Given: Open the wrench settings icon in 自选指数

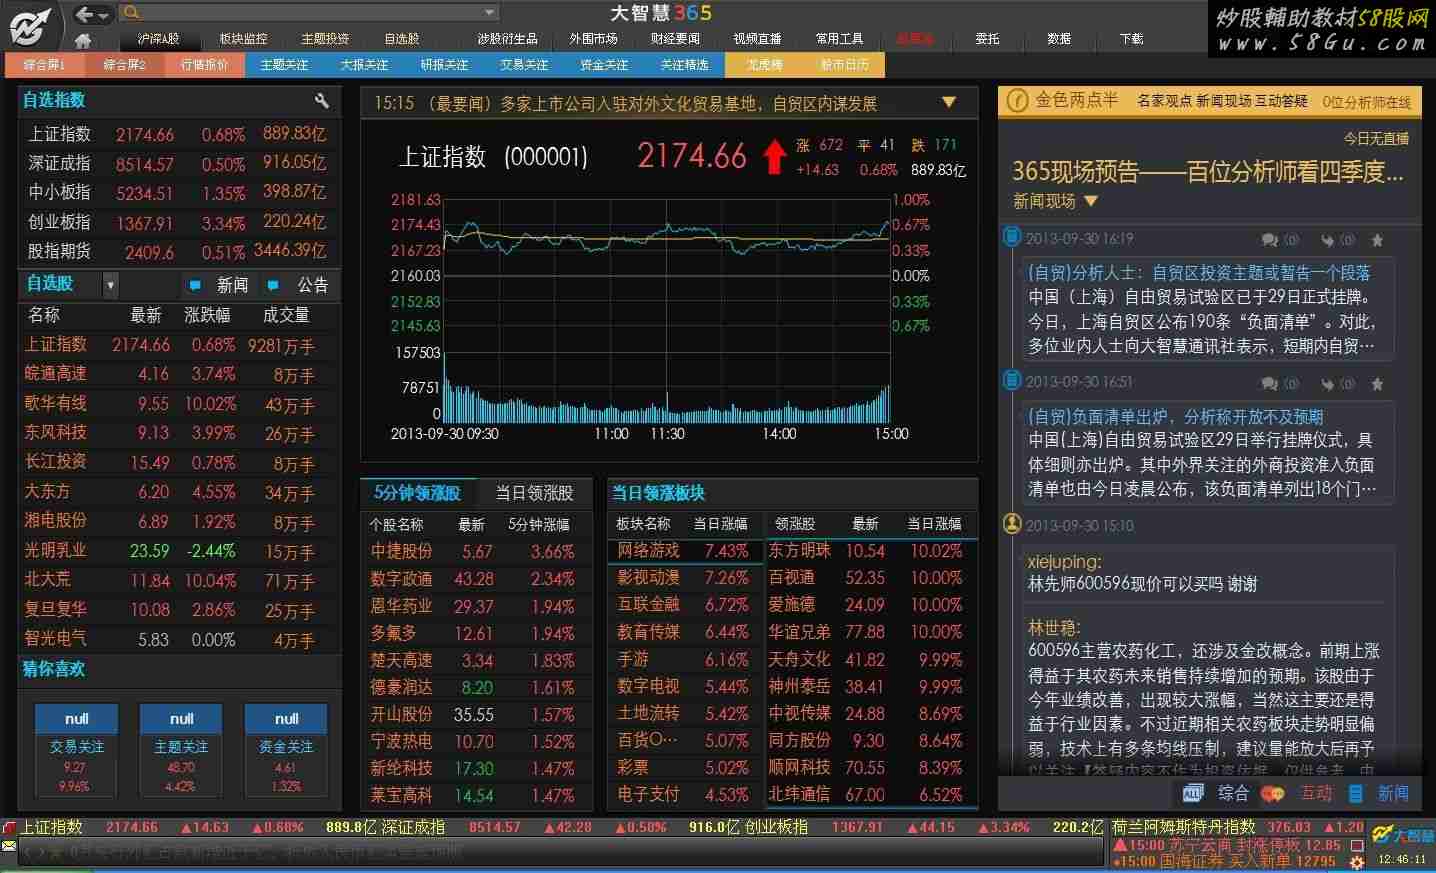Looking at the screenshot, I should pos(321,100).
